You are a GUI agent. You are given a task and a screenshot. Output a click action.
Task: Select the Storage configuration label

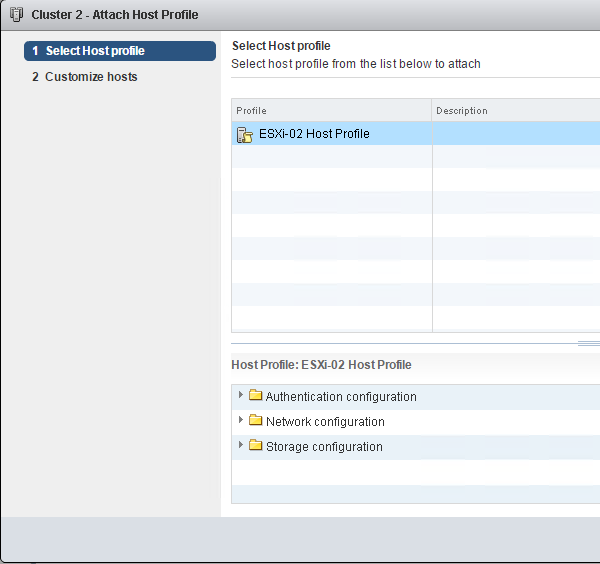click(x=324, y=447)
